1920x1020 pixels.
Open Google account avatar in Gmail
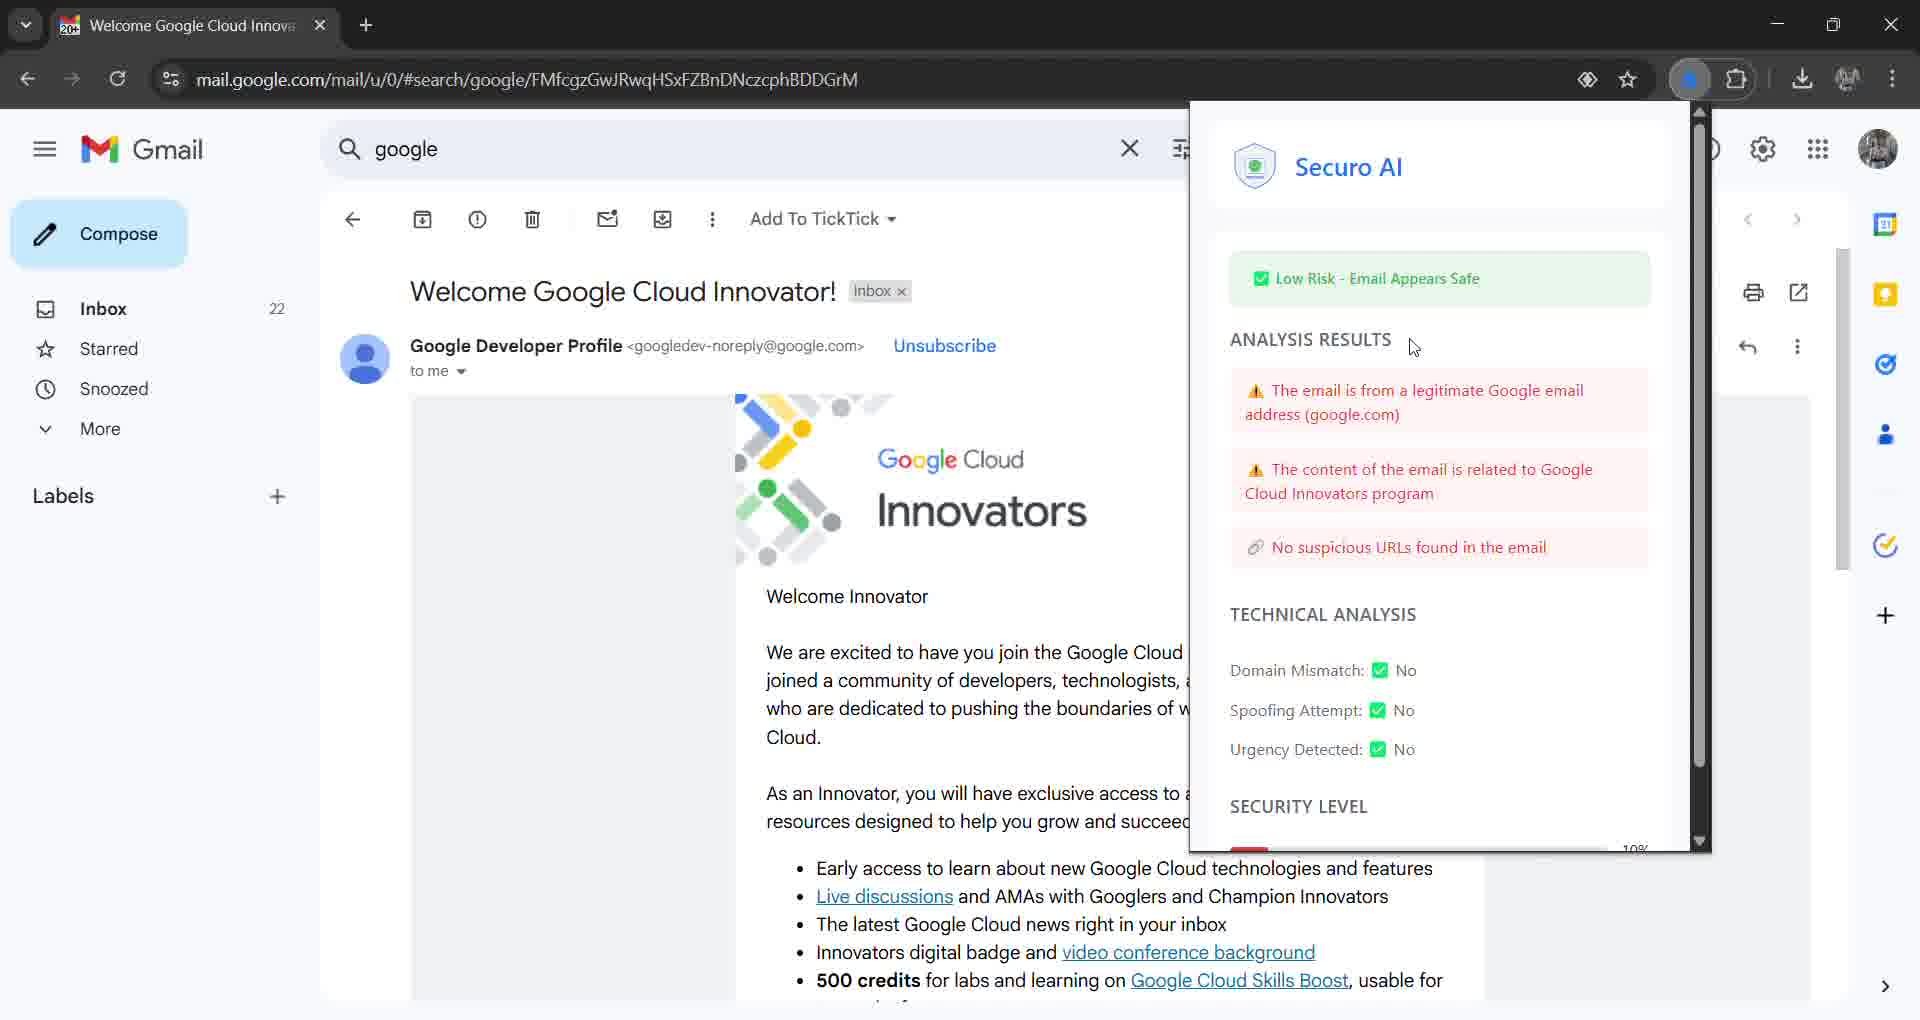tap(1878, 150)
